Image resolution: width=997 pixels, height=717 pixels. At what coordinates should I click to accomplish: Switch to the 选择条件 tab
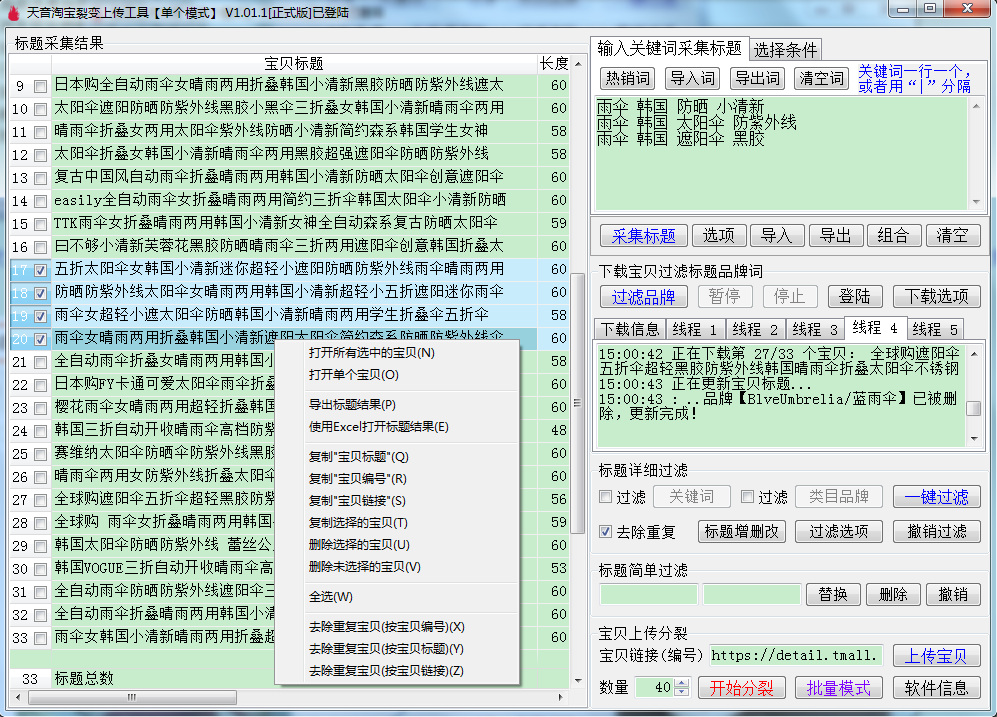click(785, 49)
